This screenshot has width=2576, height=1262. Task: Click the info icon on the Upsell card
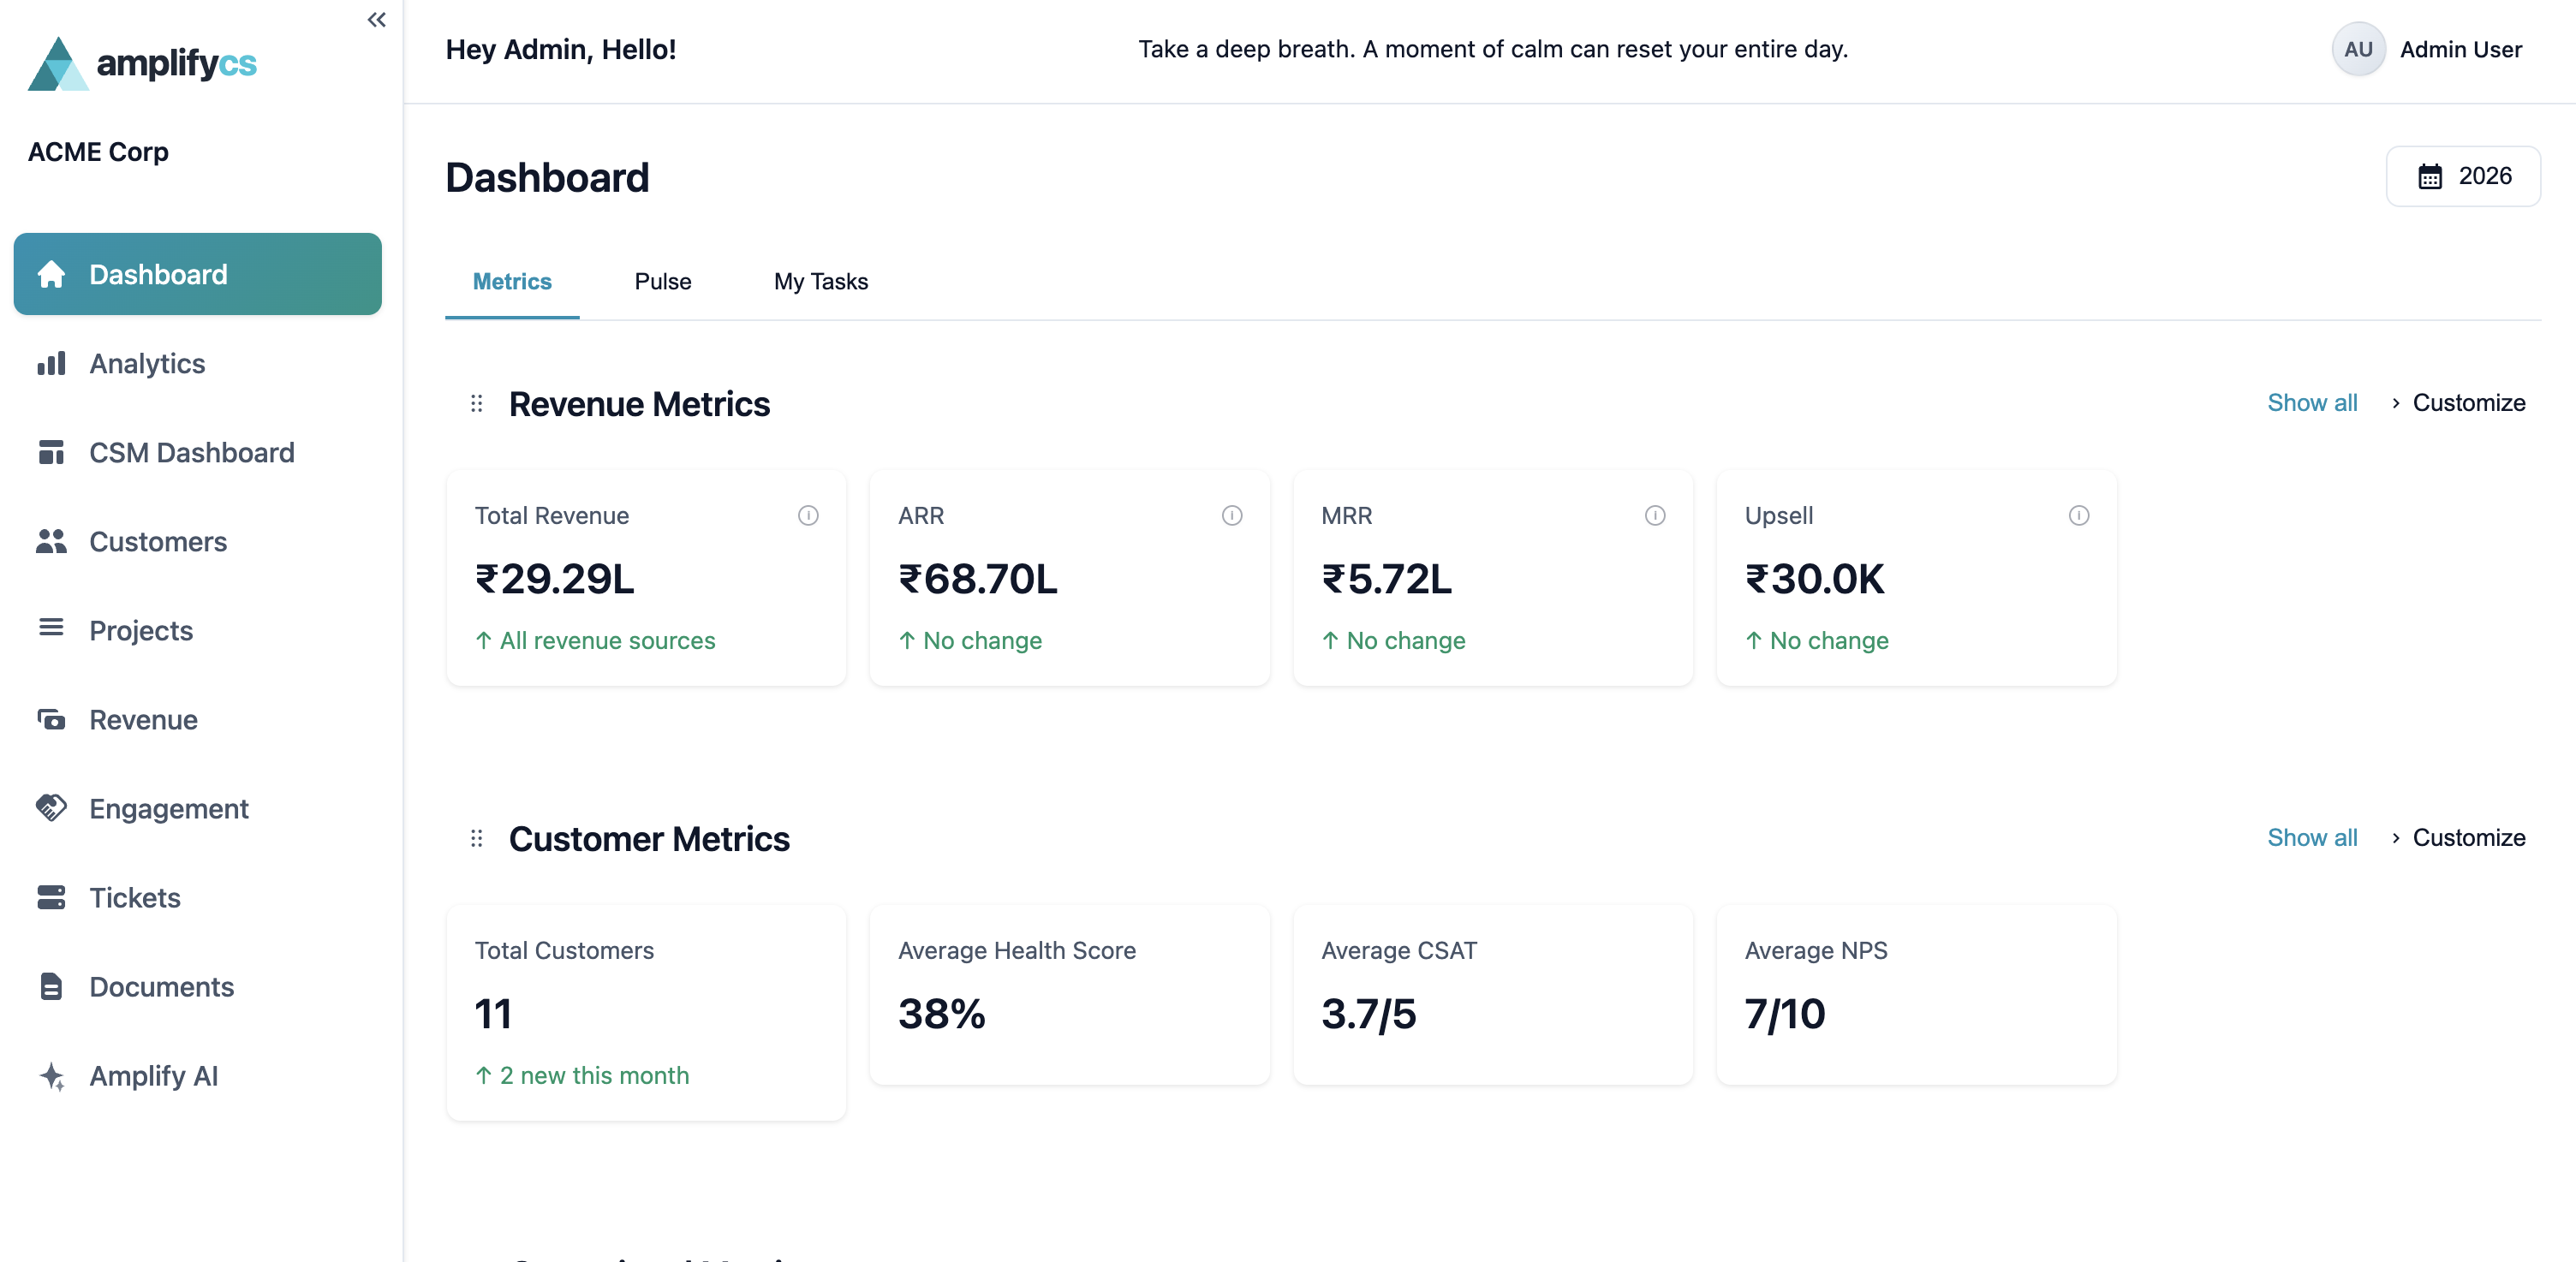[2079, 516]
